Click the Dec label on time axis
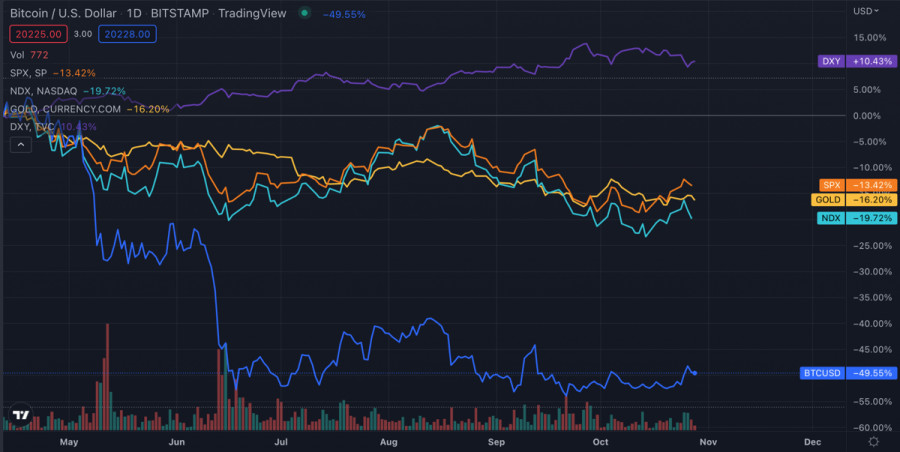Image resolution: width=900 pixels, height=452 pixels. (x=812, y=442)
